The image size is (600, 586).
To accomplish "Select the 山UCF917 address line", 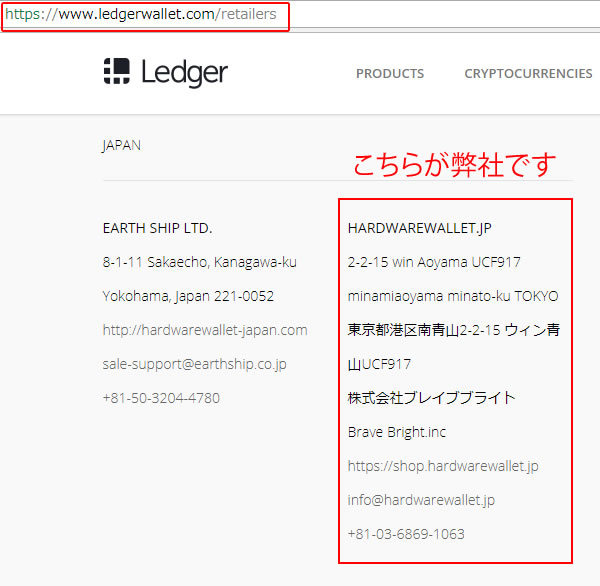I will pyautogui.click(x=379, y=364).
